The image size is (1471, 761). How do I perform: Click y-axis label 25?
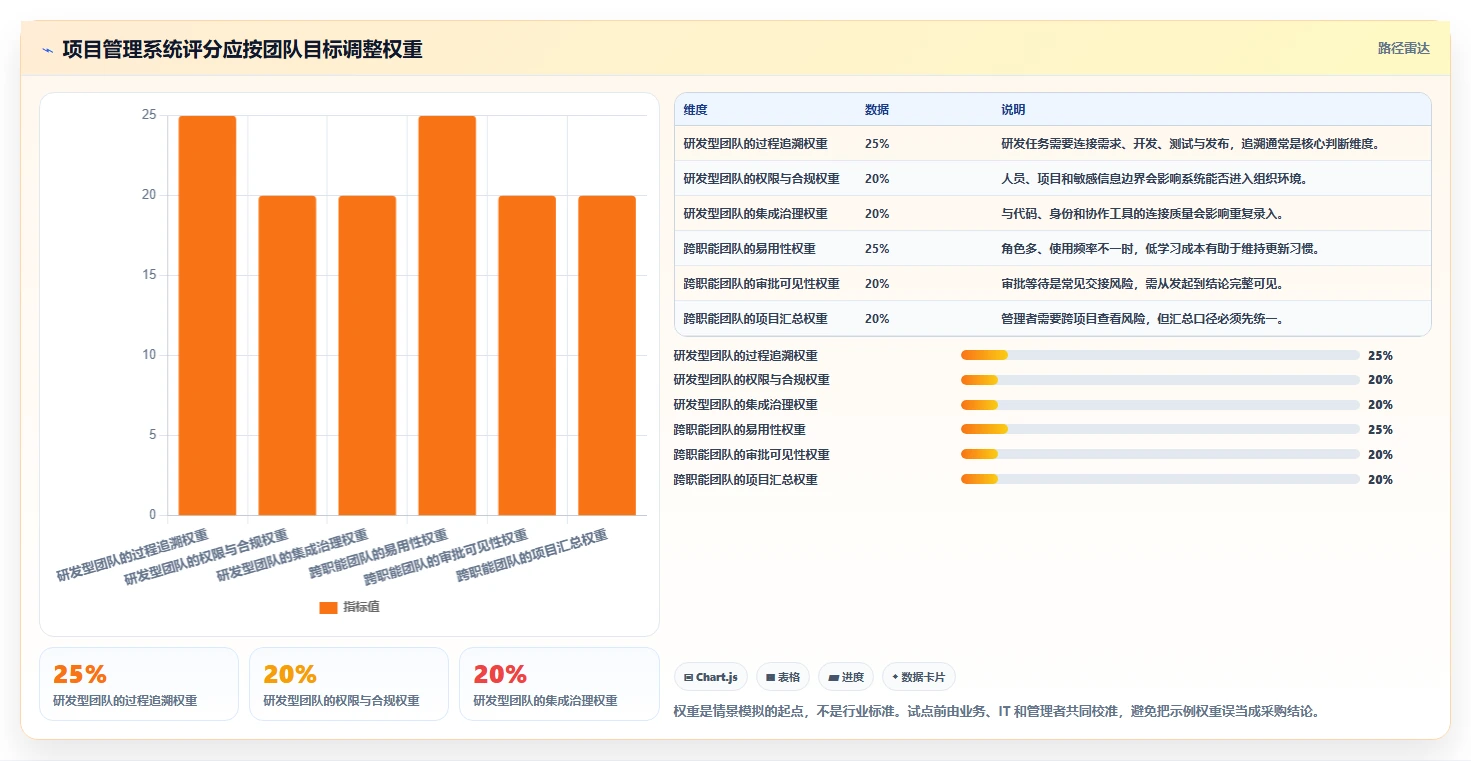(x=149, y=115)
